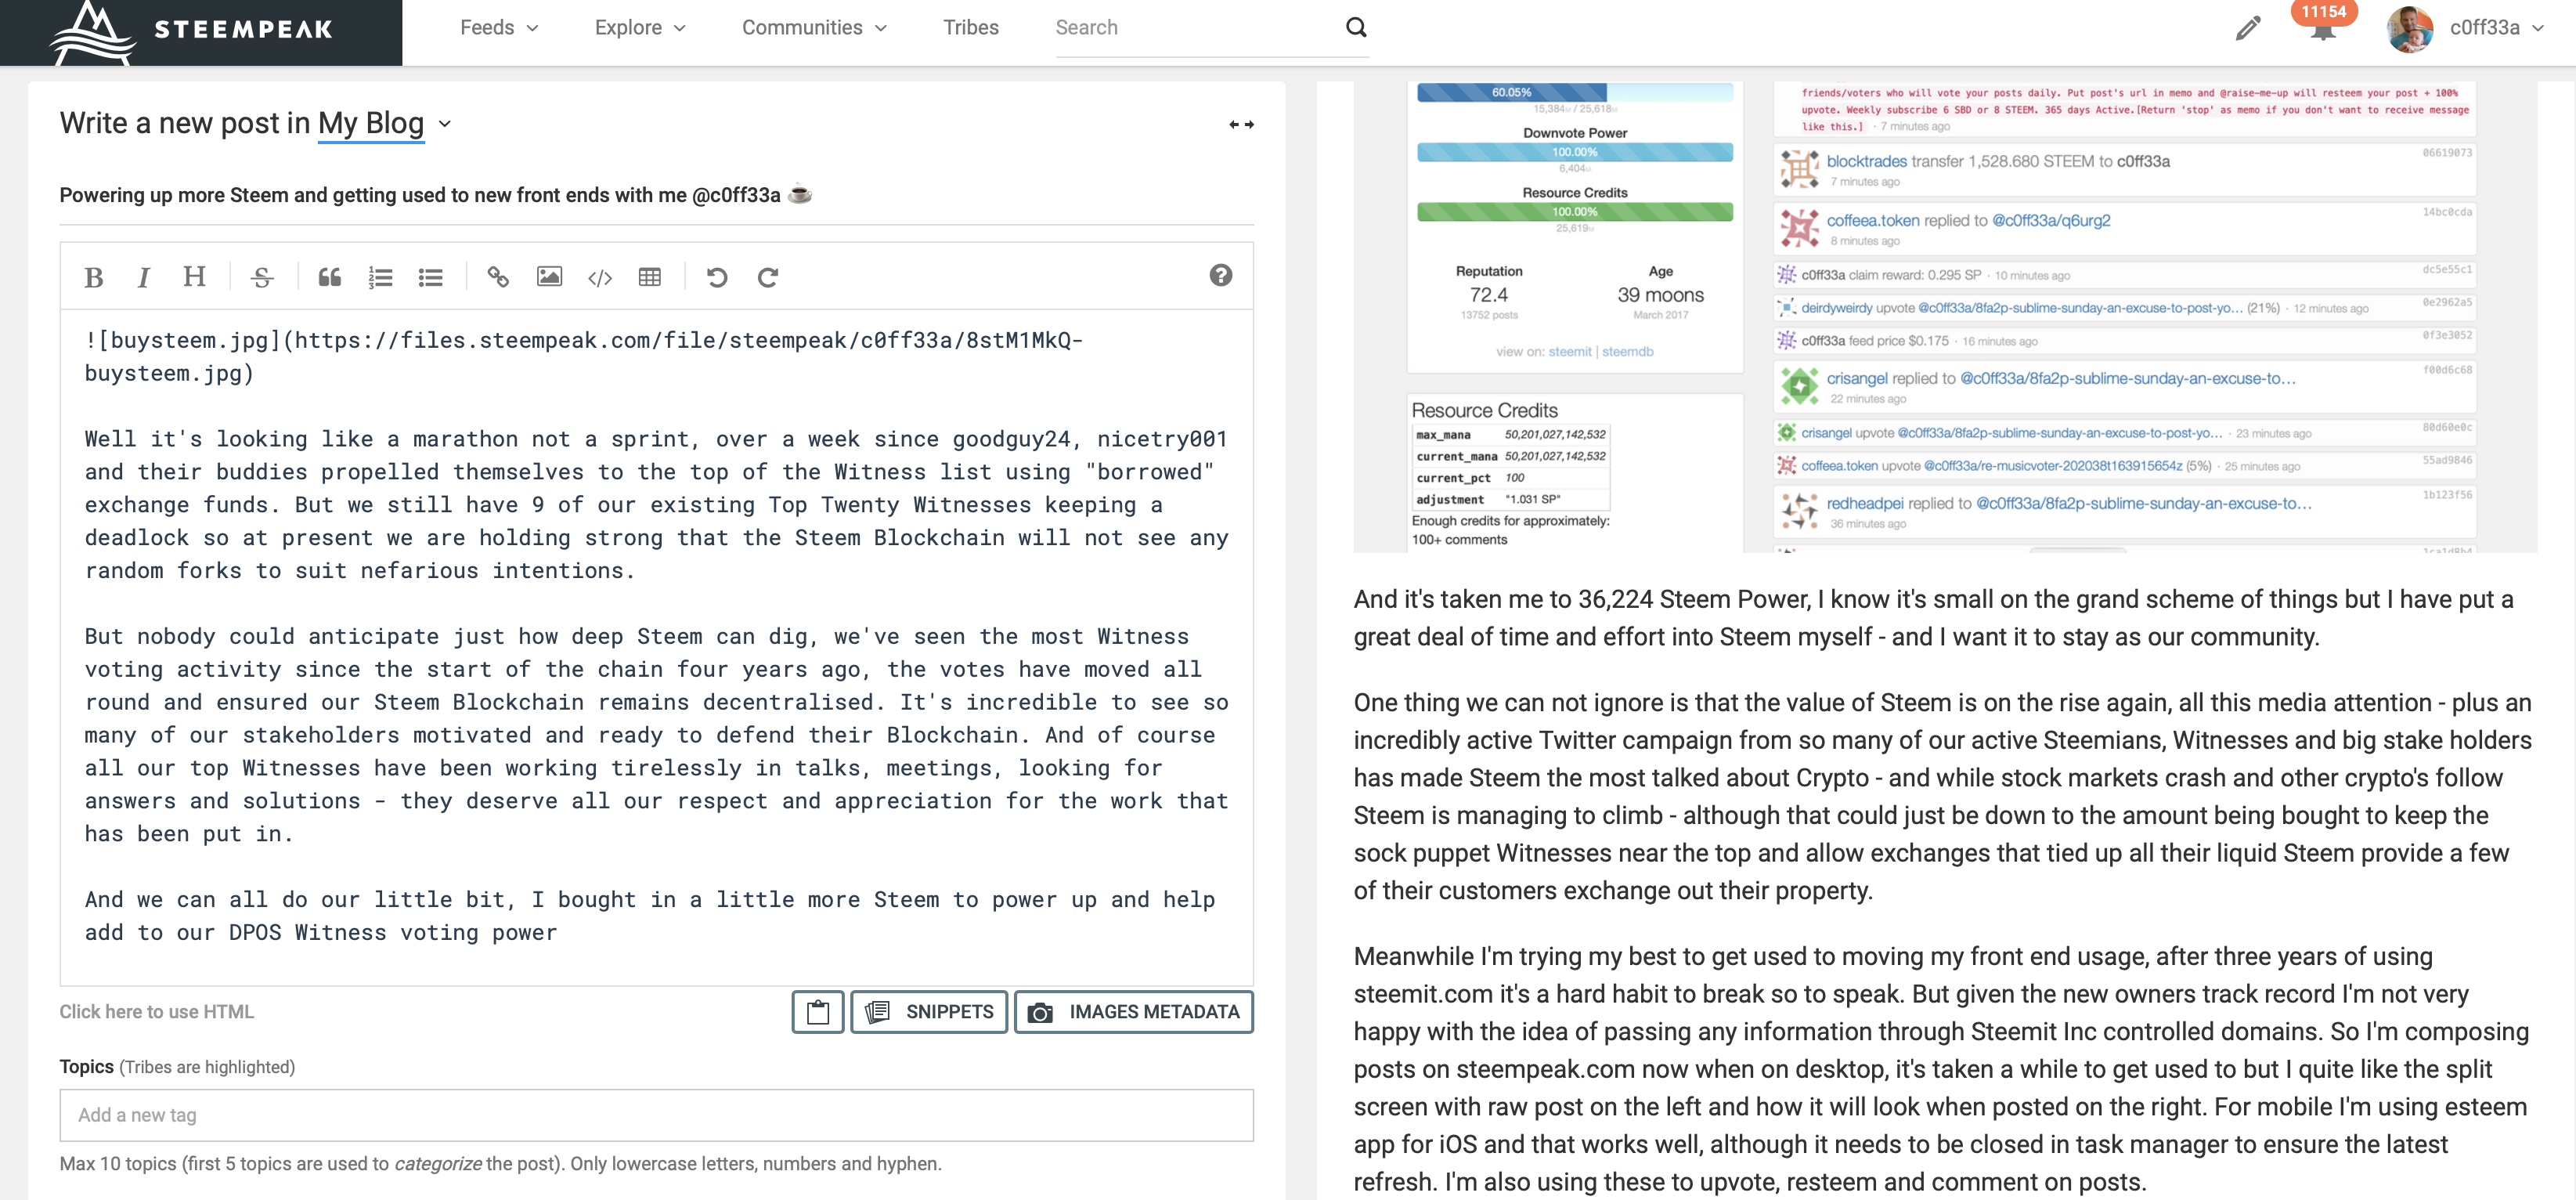
Task: Expand the Communities menu
Action: (814, 28)
